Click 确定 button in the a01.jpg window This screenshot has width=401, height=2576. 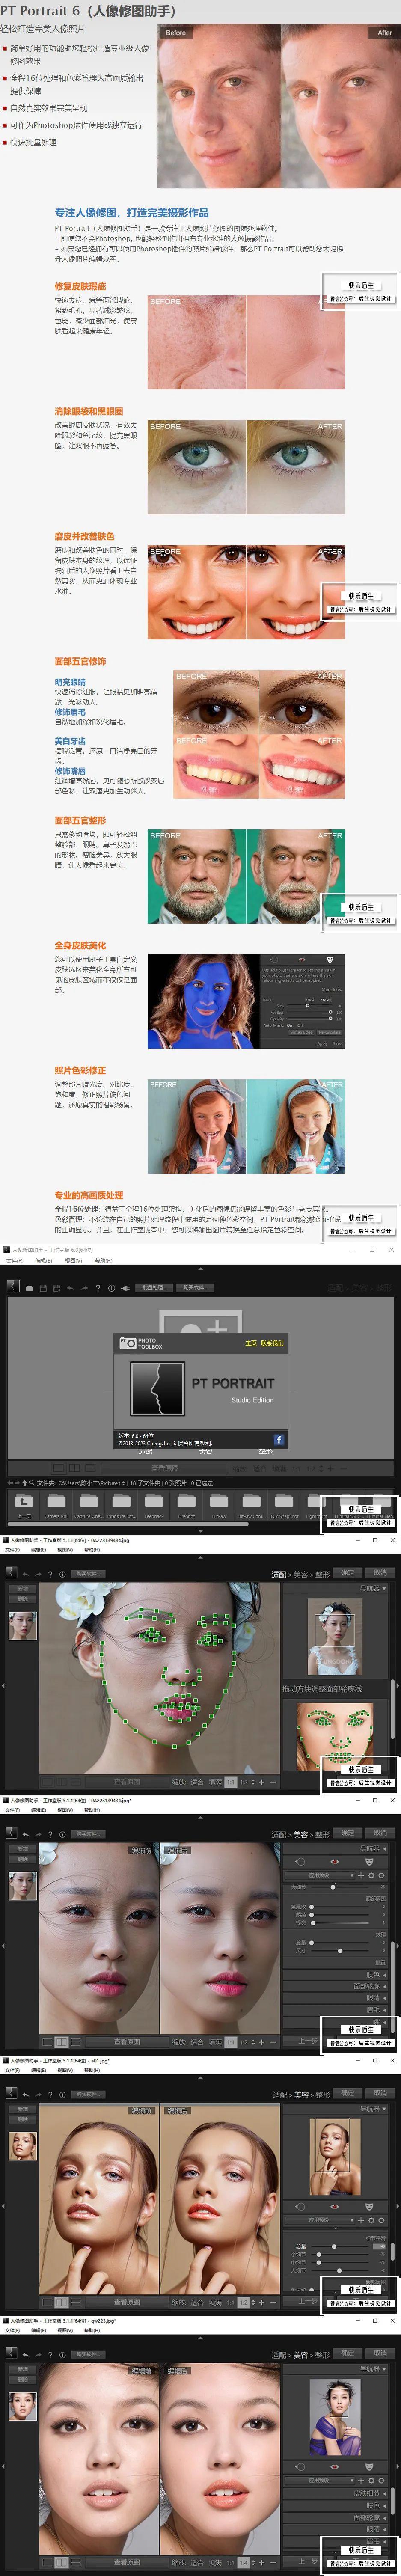(348, 2093)
